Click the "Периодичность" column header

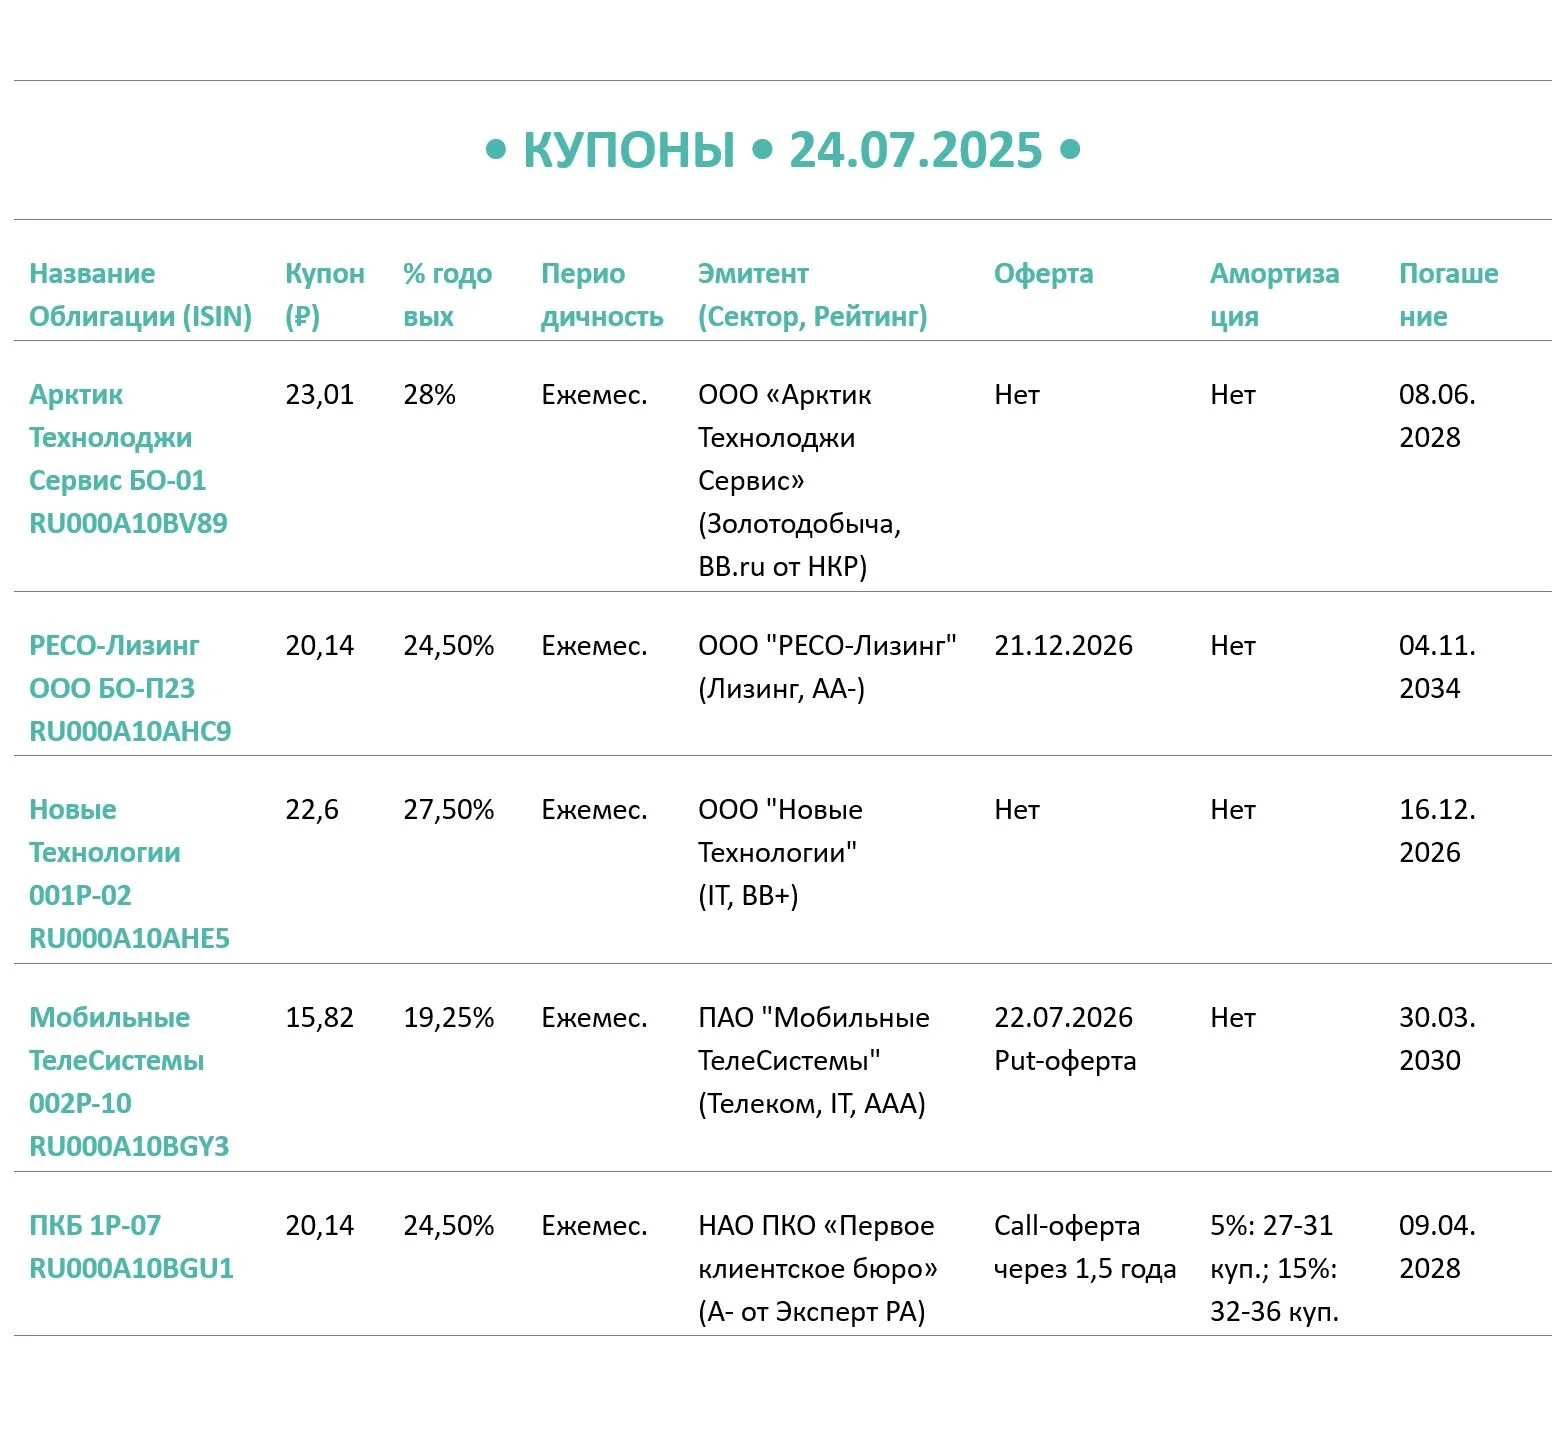pyautogui.click(x=602, y=295)
